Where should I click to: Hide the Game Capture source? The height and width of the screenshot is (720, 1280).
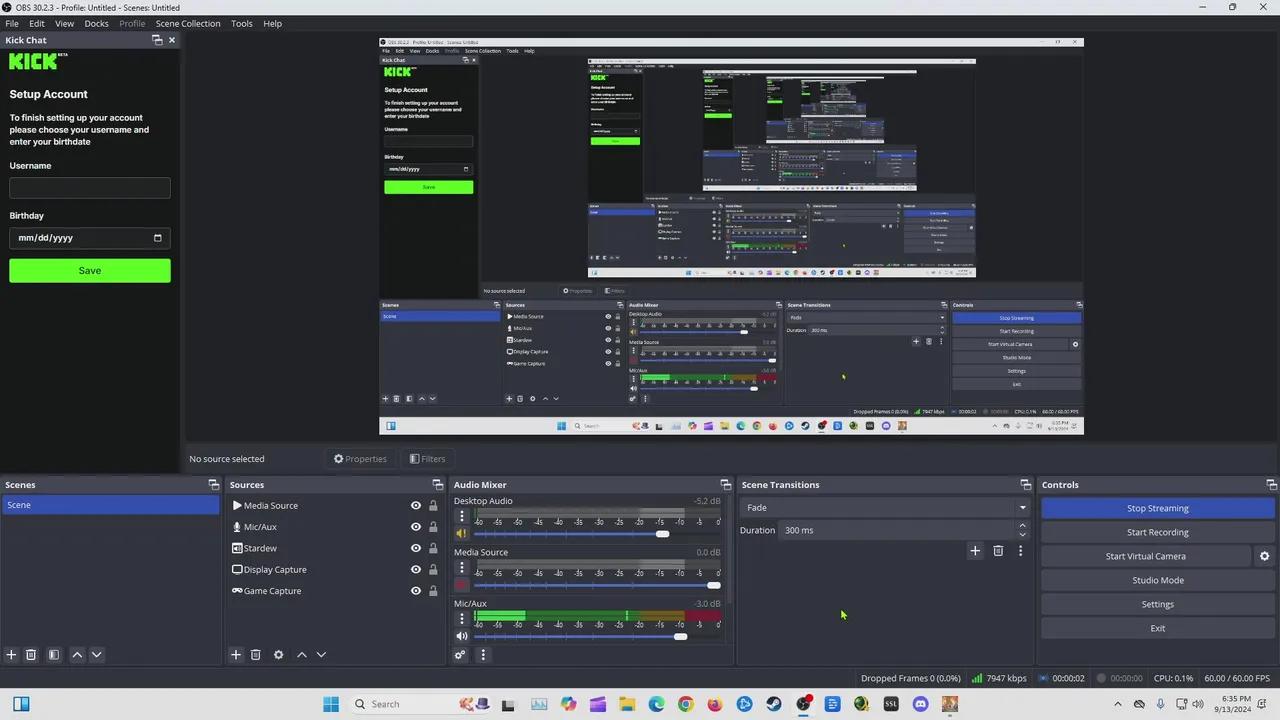[x=416, y=591]
